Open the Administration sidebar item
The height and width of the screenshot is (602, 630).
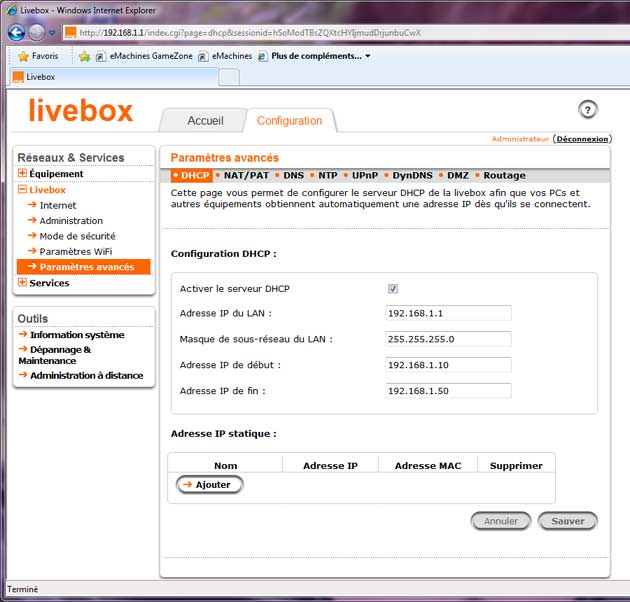[71, 221]
